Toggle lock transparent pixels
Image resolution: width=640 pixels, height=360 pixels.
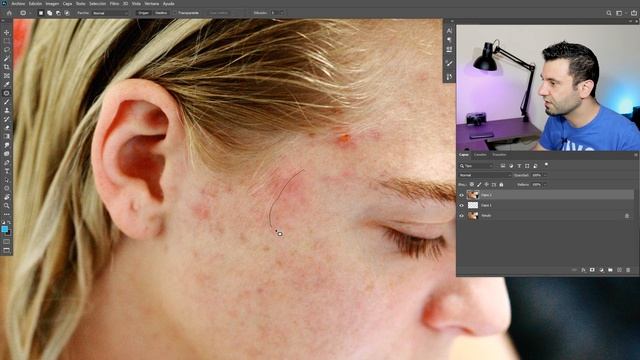tap(471, 185)
